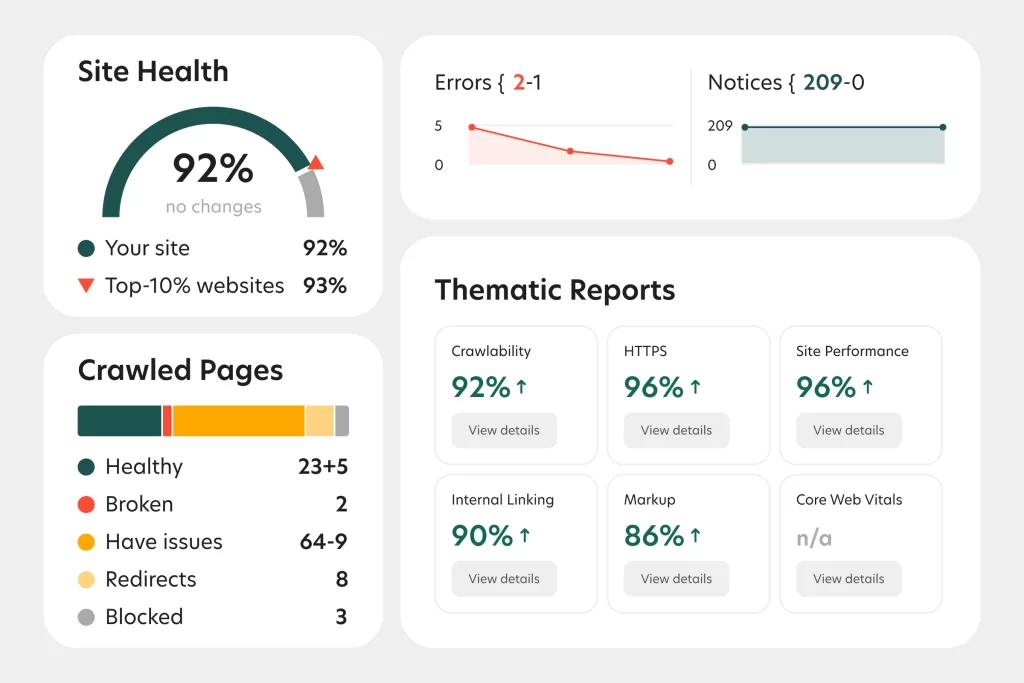This screenshot has width=1024, height=683.
Task: Select the Broken pages legend row
Action: coord(212,504)
